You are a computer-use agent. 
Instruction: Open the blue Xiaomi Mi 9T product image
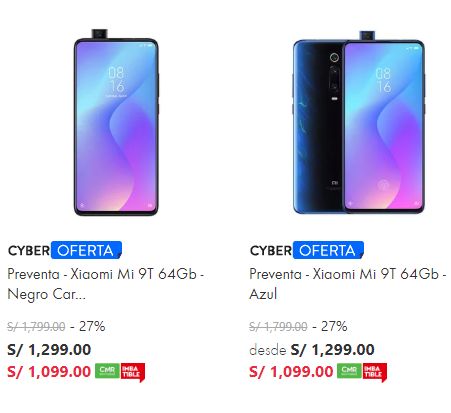pyautogui.click(x=359, y=122)
